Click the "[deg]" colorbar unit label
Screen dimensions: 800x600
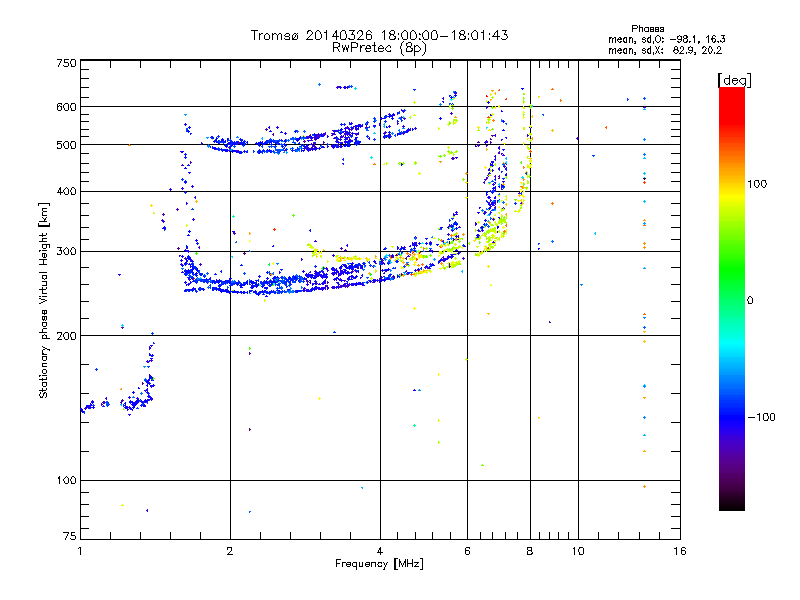pyautogui.click(x=734, y=80)
